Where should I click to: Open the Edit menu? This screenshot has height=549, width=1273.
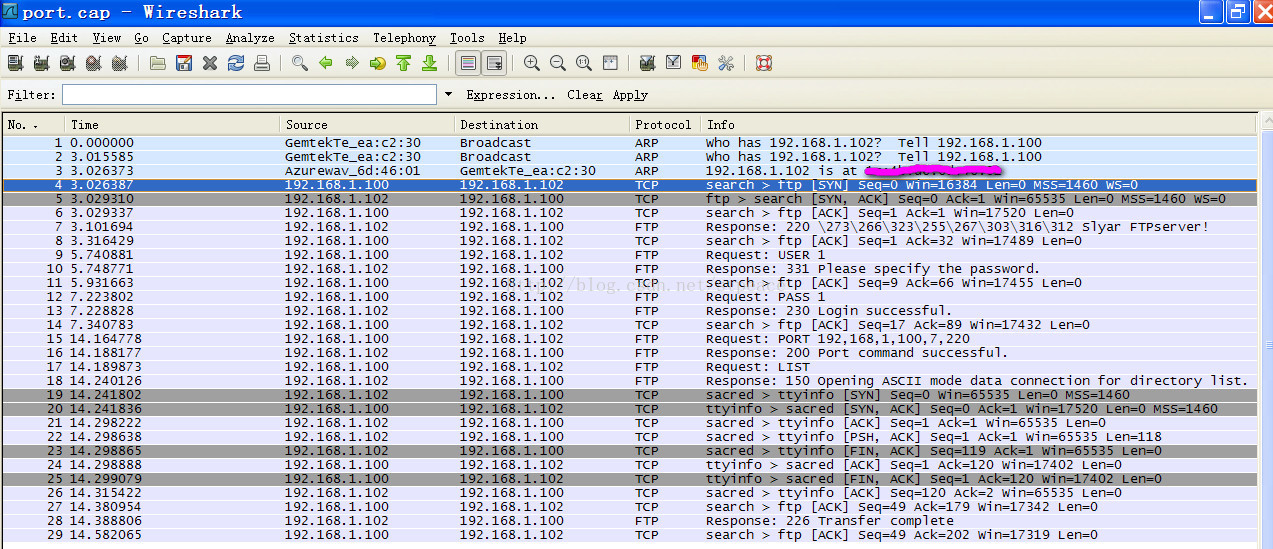pos(64,38)
